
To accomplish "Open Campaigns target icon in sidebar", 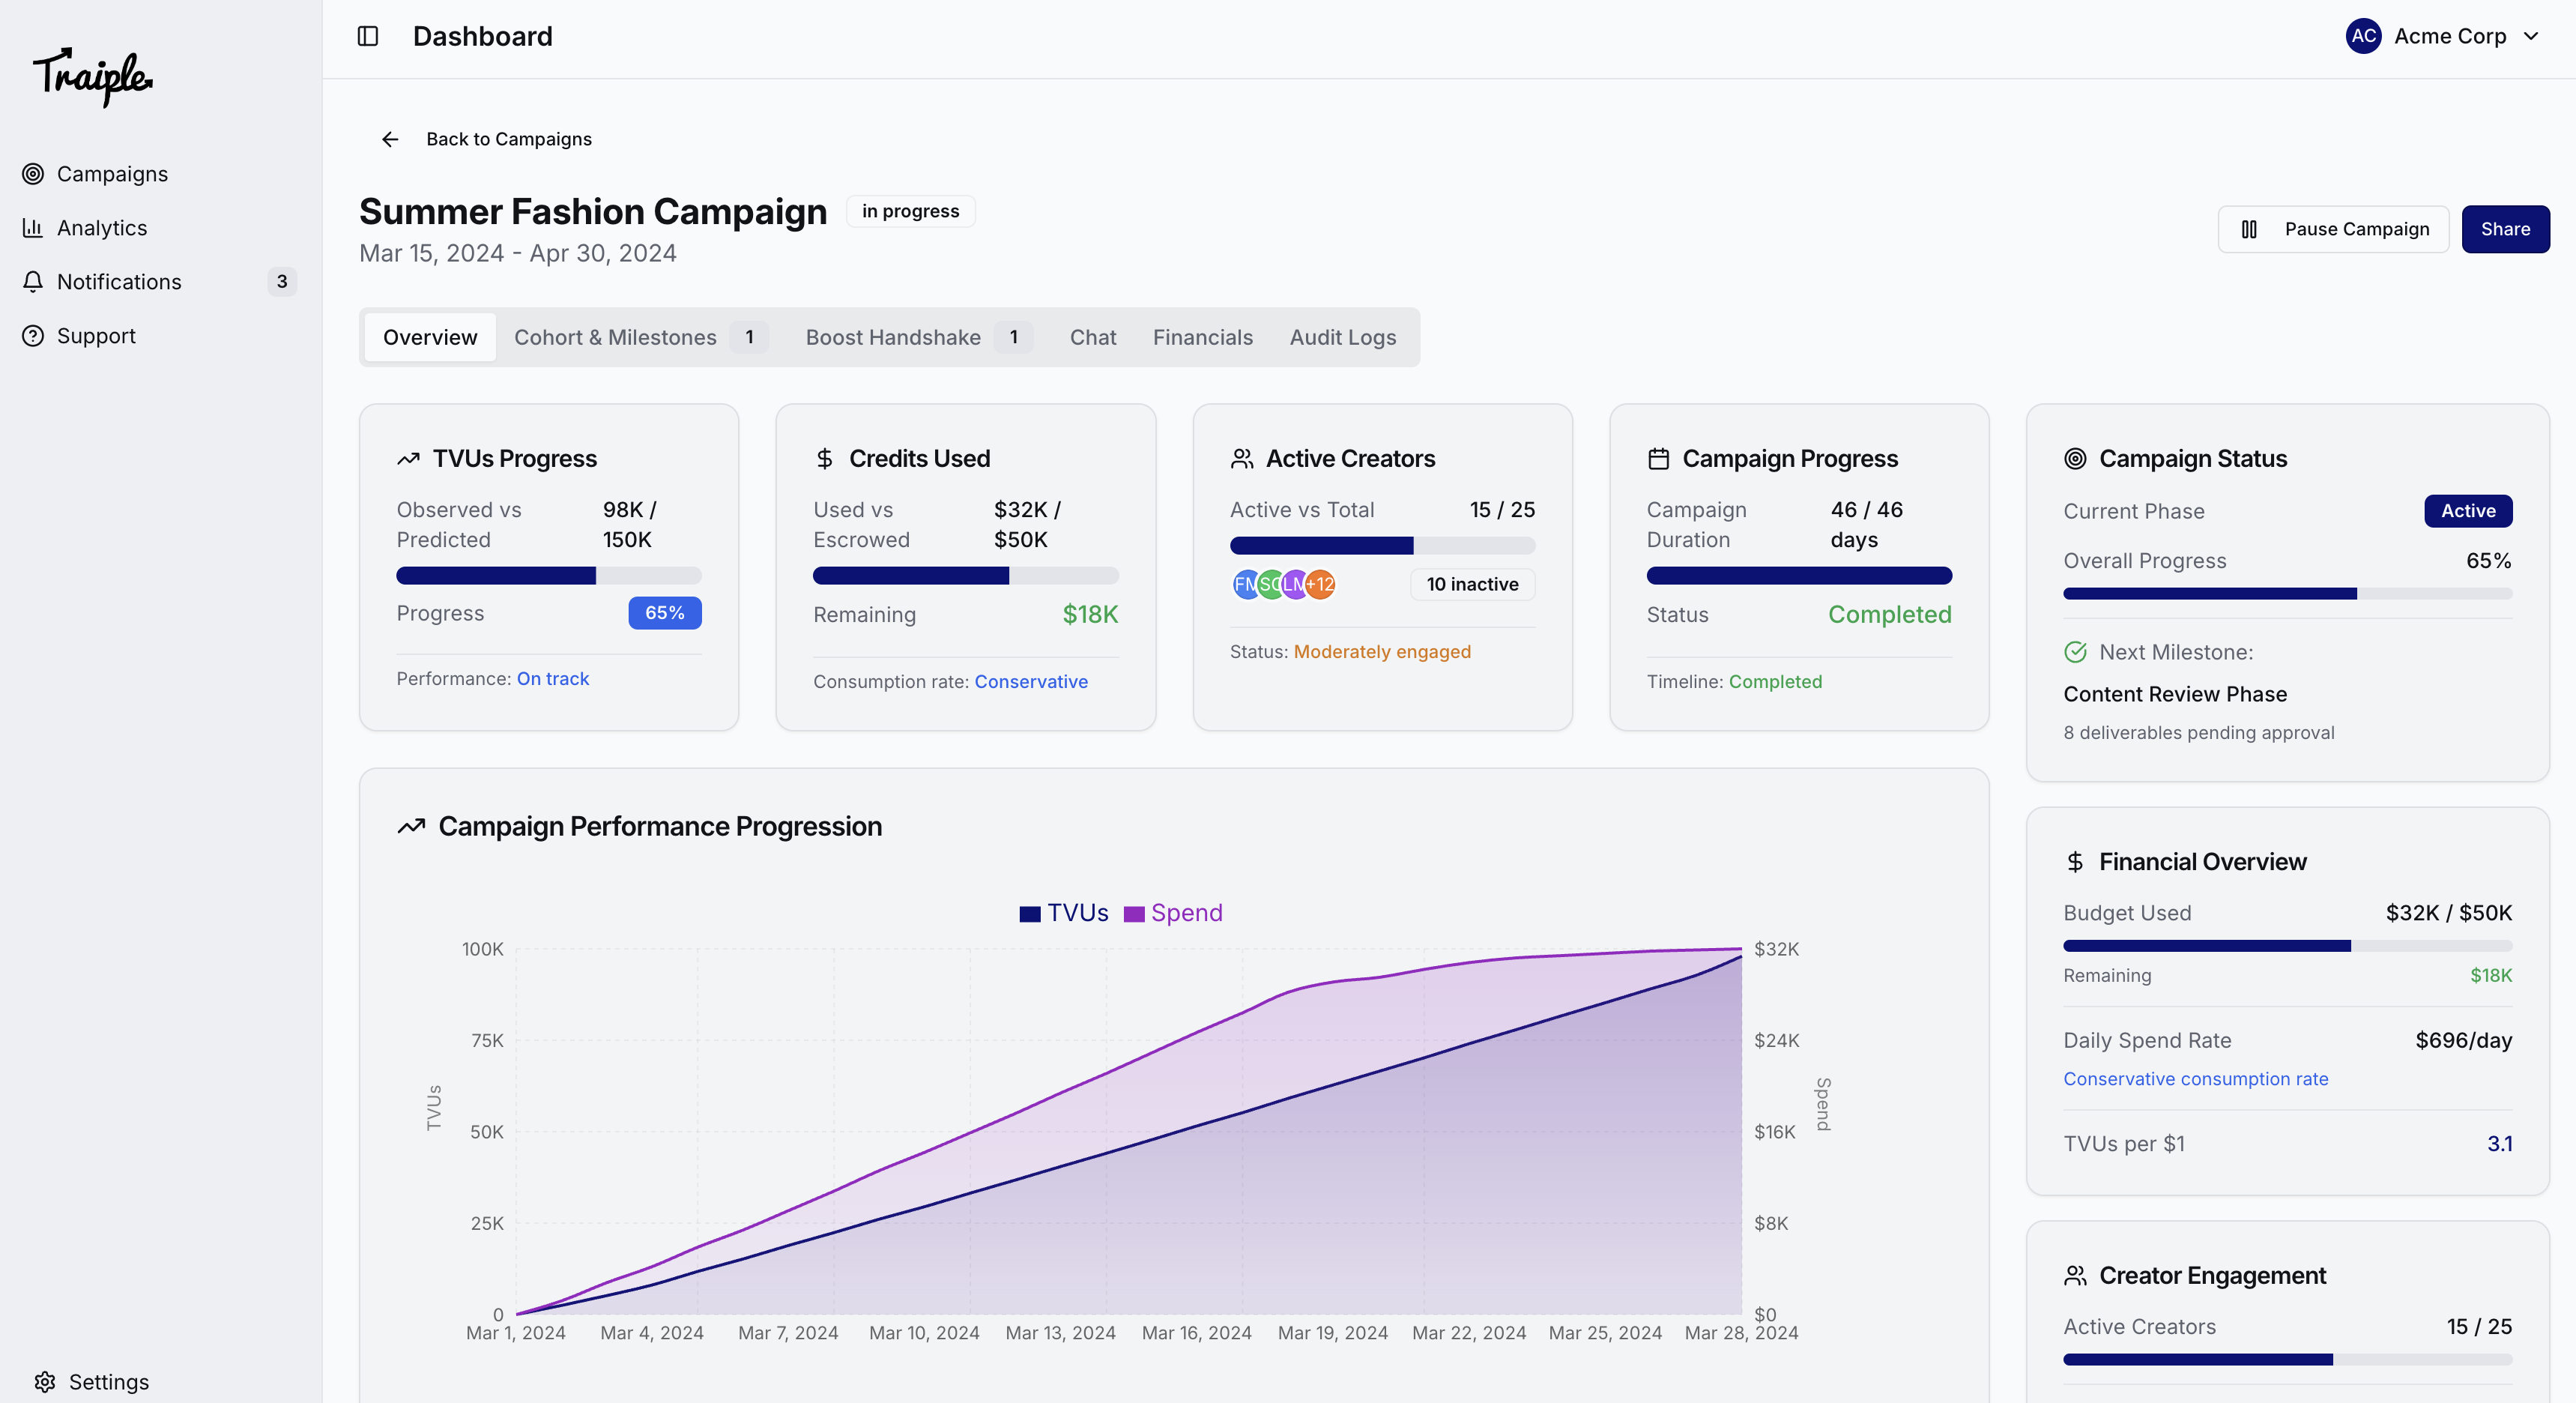I will click(33, 174).
